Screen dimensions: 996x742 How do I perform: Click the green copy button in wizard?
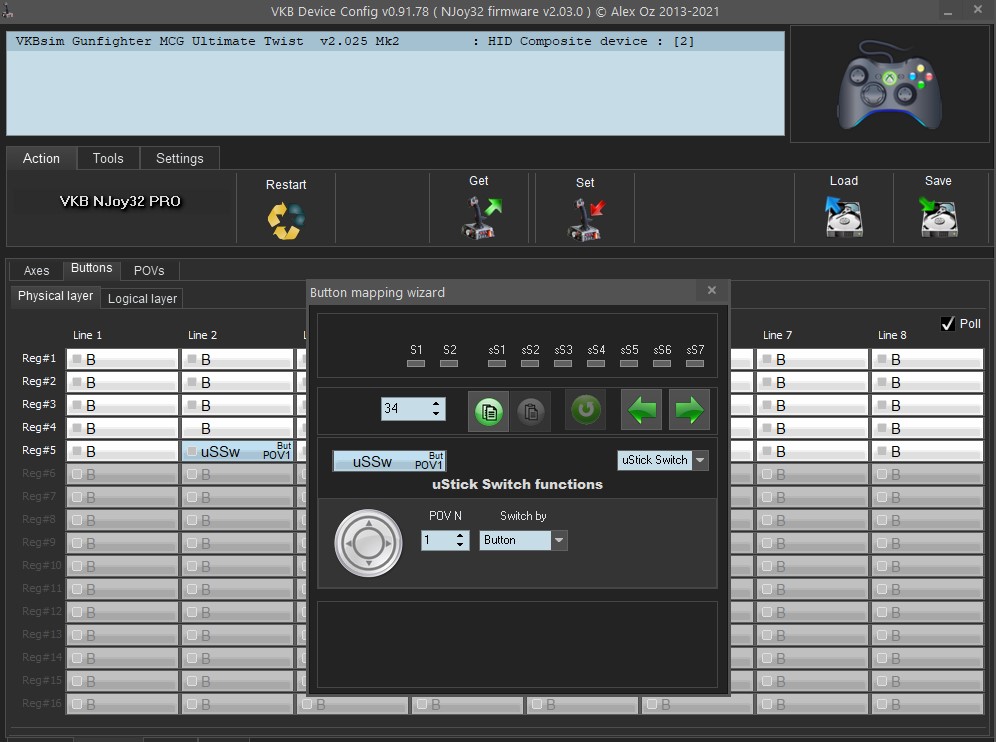tap(488, 410)
